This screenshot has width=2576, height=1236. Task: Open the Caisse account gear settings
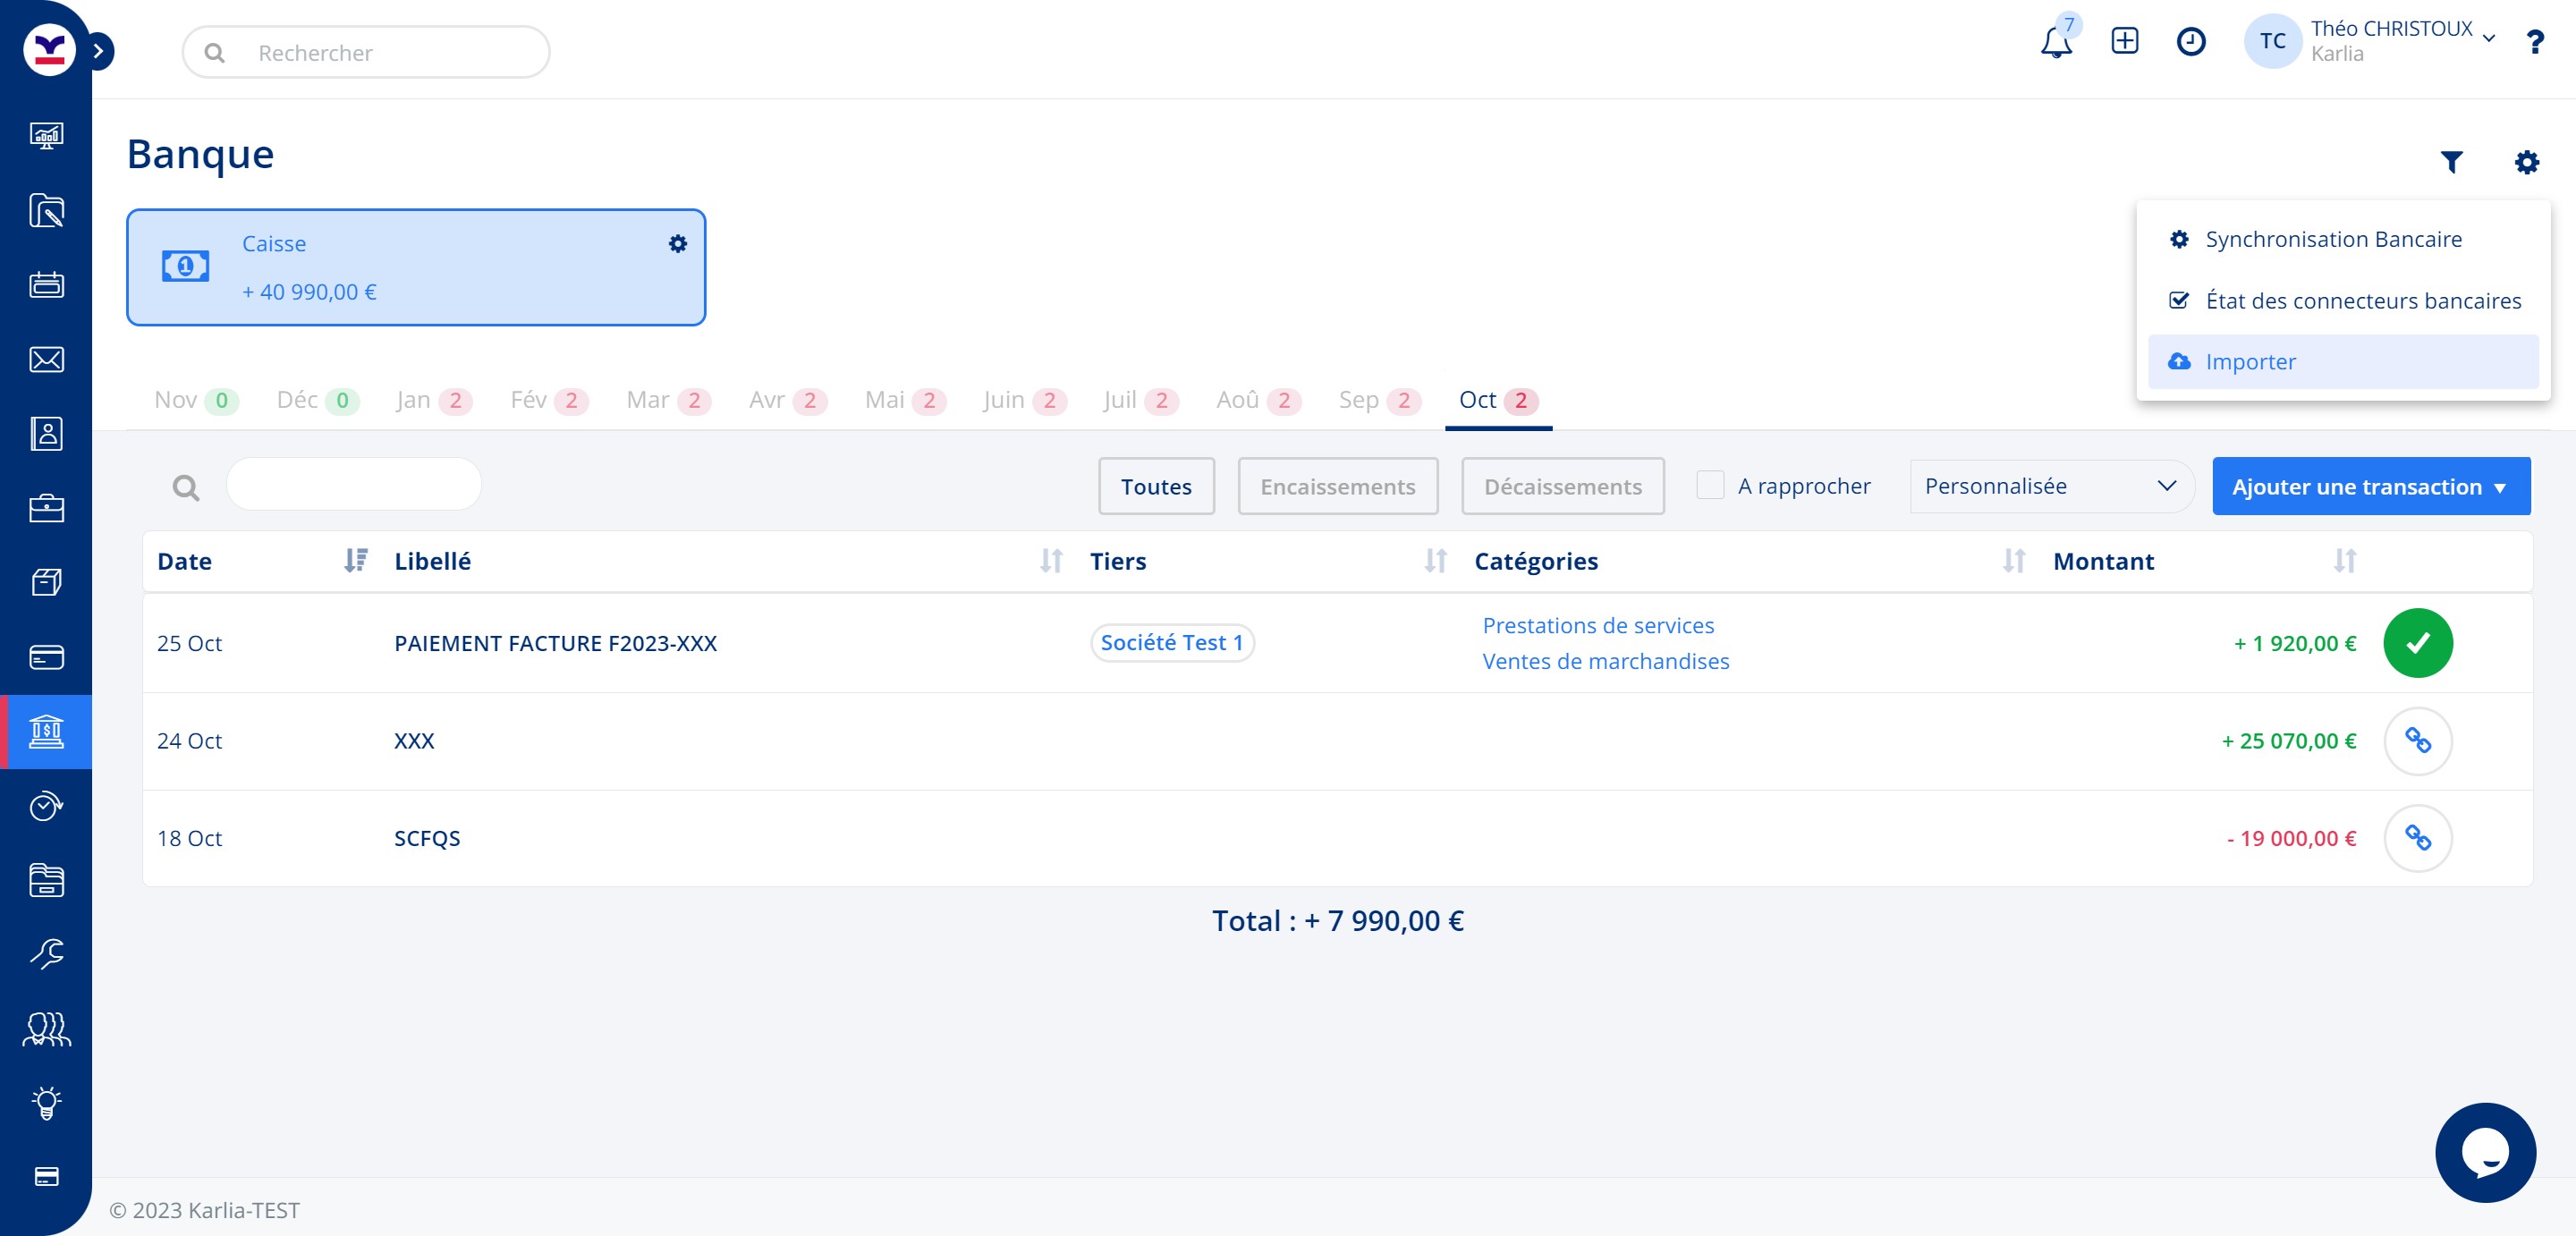pos(677,244)
